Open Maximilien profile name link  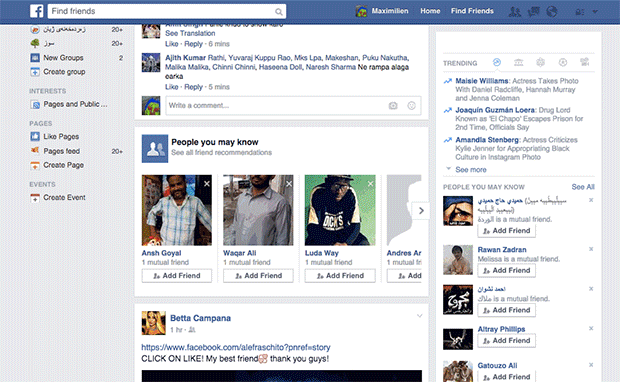coord(390,11)
